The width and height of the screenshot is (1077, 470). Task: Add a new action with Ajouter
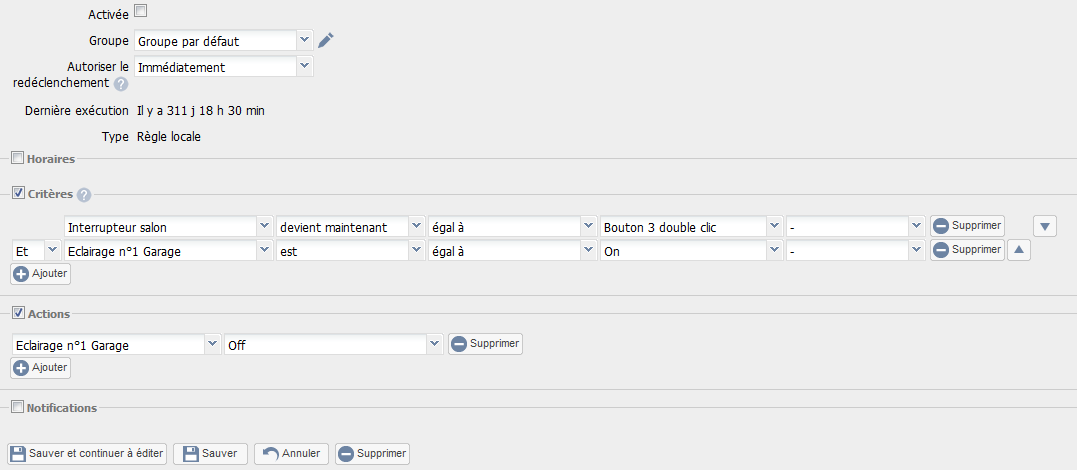coord(41,368)
